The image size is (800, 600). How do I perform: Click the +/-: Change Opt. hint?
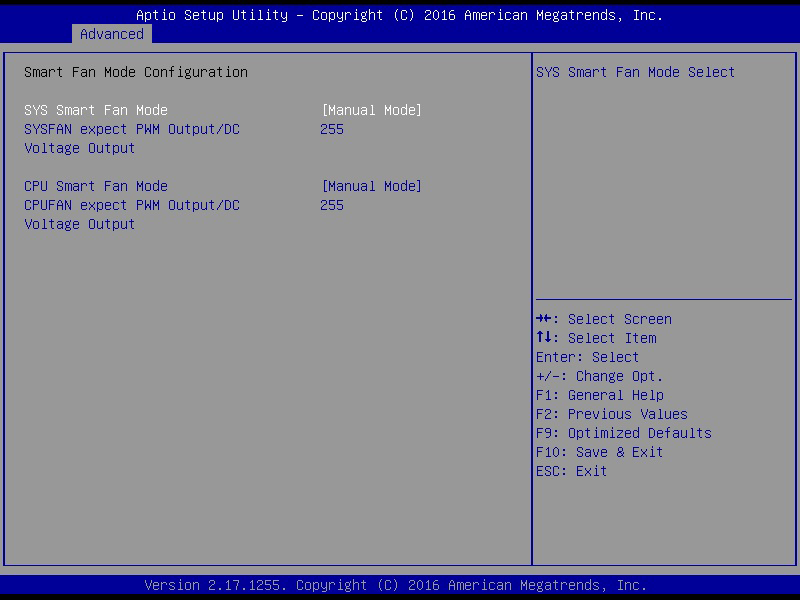(x=599, y=377)
